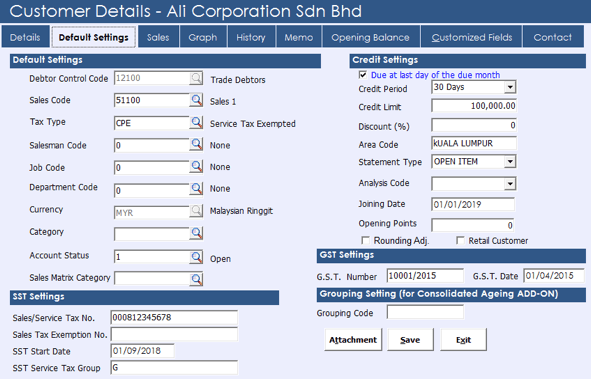
Task: Click the Area Code field KUALA LUMPUR
Action: click(474, 143)
